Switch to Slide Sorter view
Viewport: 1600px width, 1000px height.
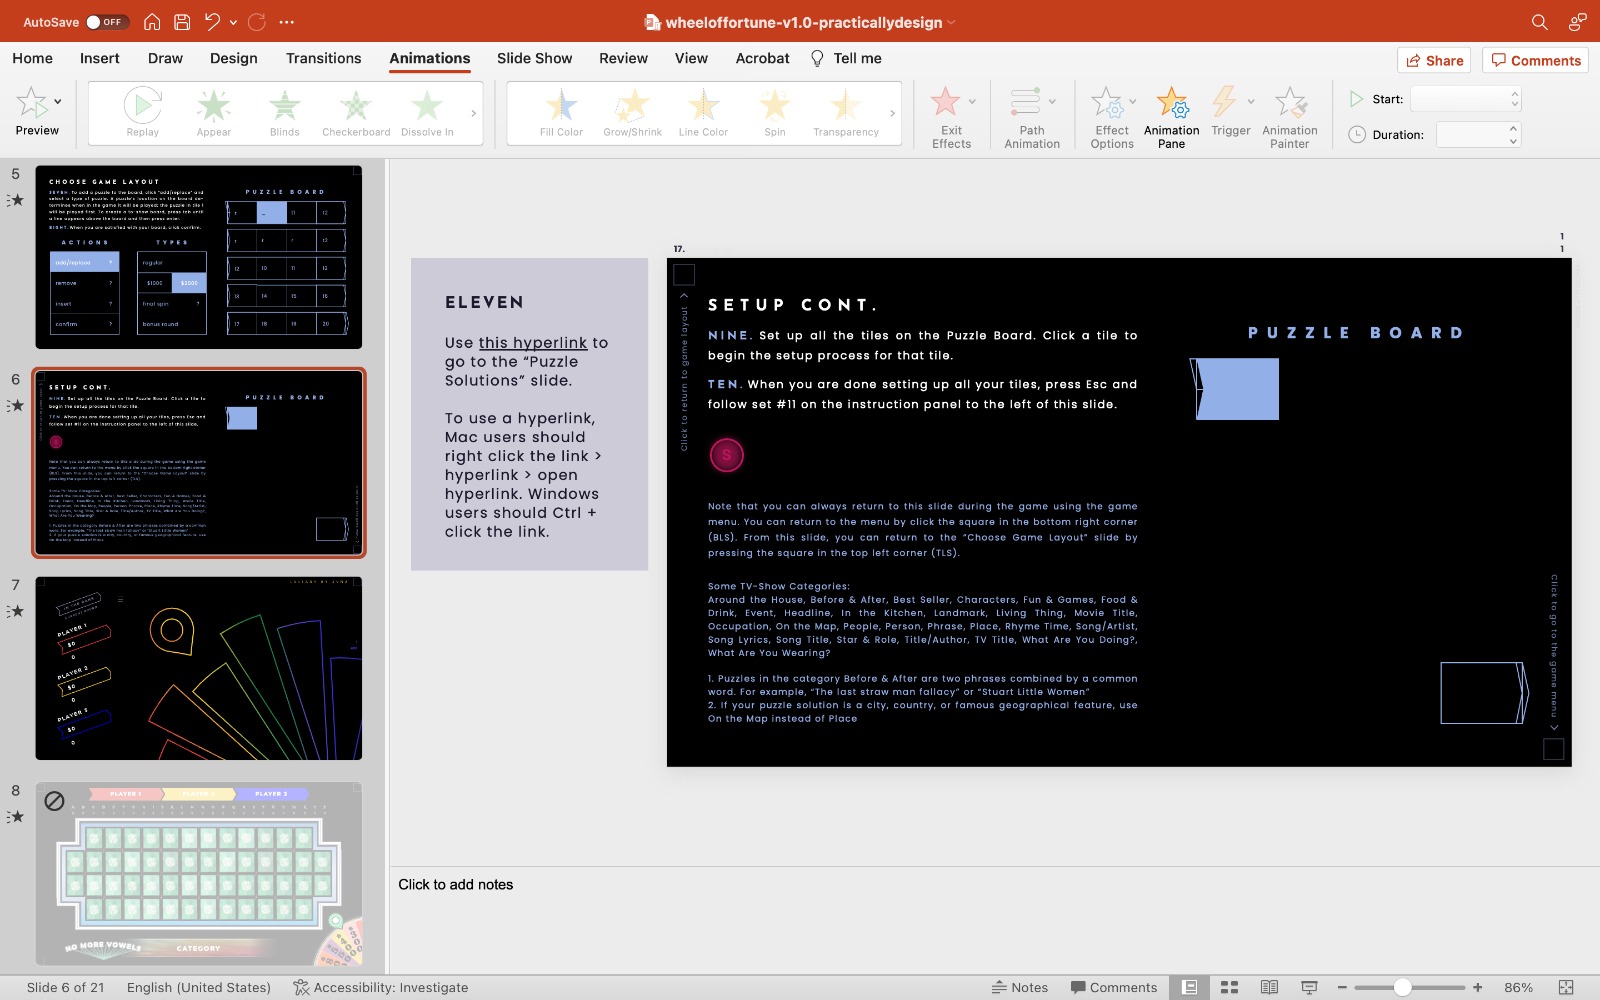(x=1229, y=987)
